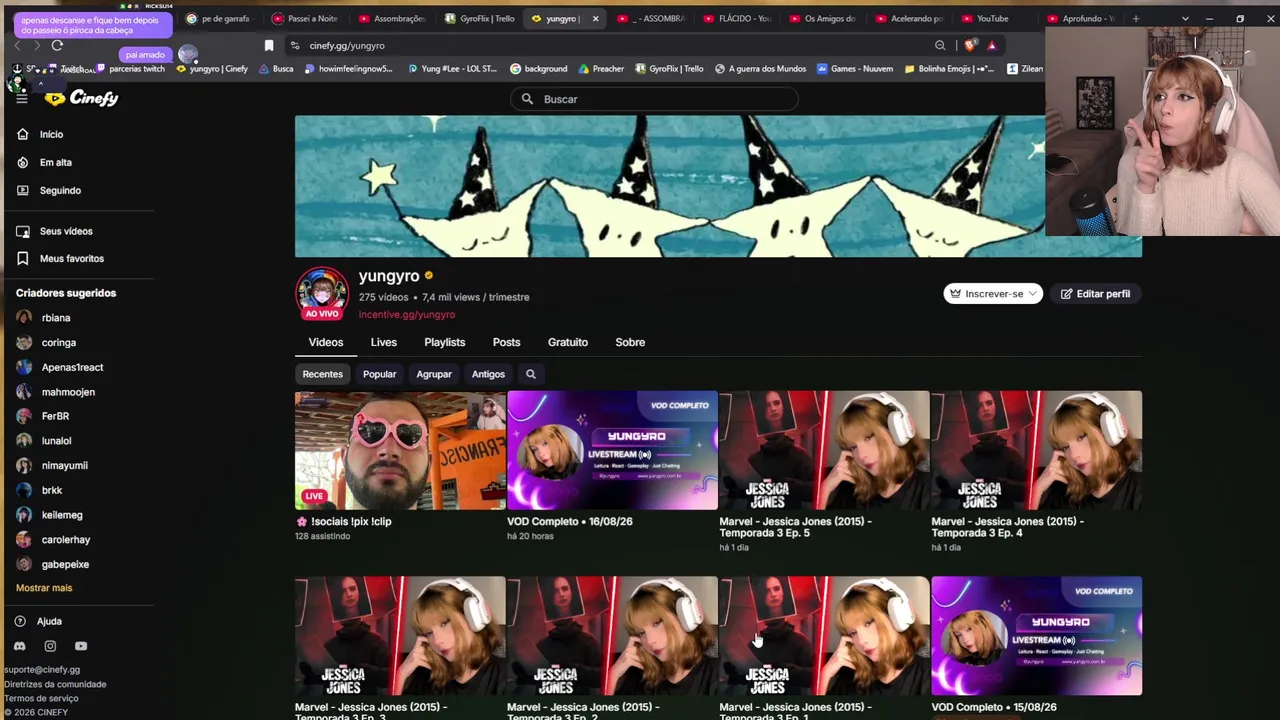The image size is (1280, 720).
Task: Expand the browser tab list chevron
Action: pyautogui.click(x=1185, y=18)
